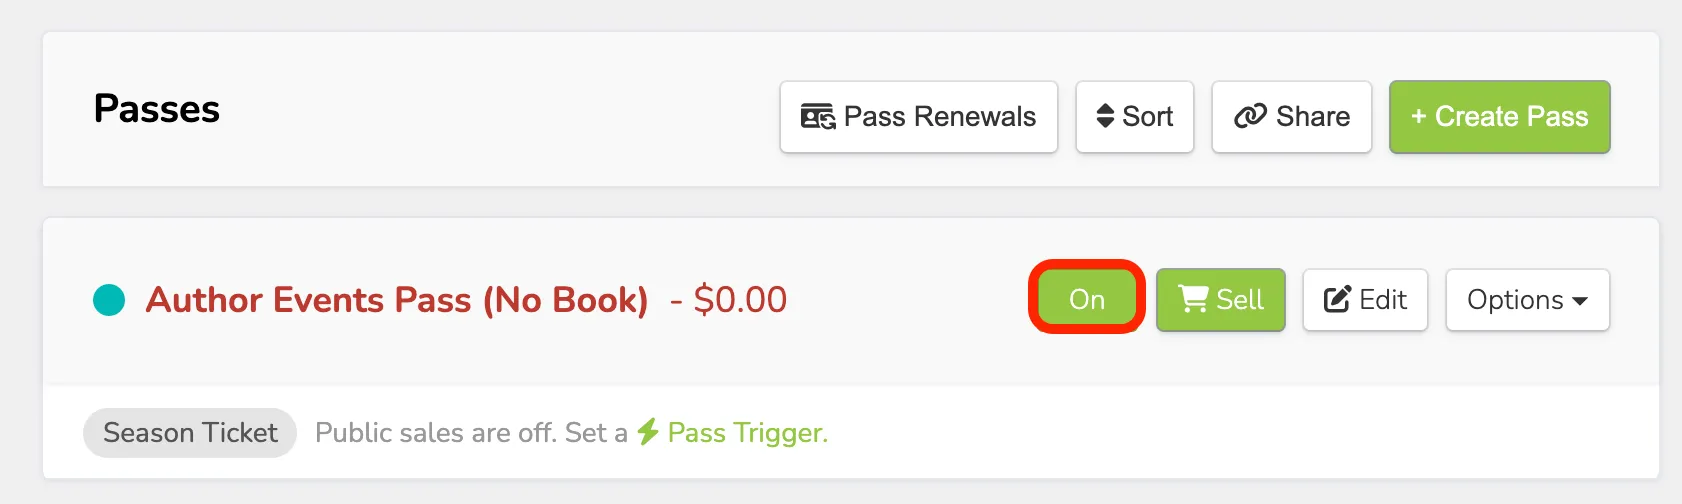
Task: Click the Season Ticket badge
Action: (x=190, y=433)
